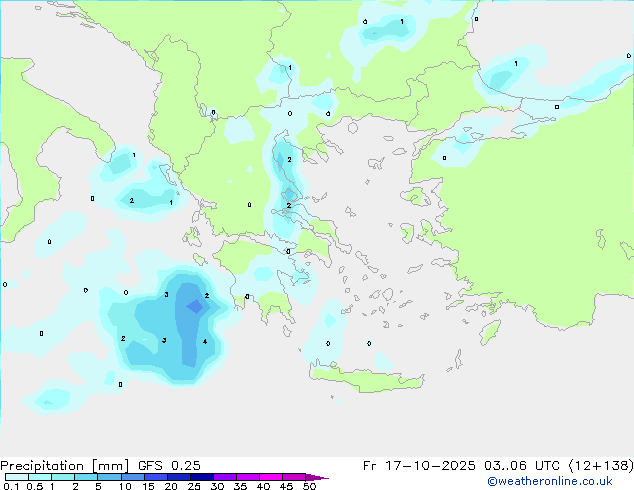This screenshot has height=490, width=634.
Task: Click the '25' legend scale value
Action: [x=194, y=486]
